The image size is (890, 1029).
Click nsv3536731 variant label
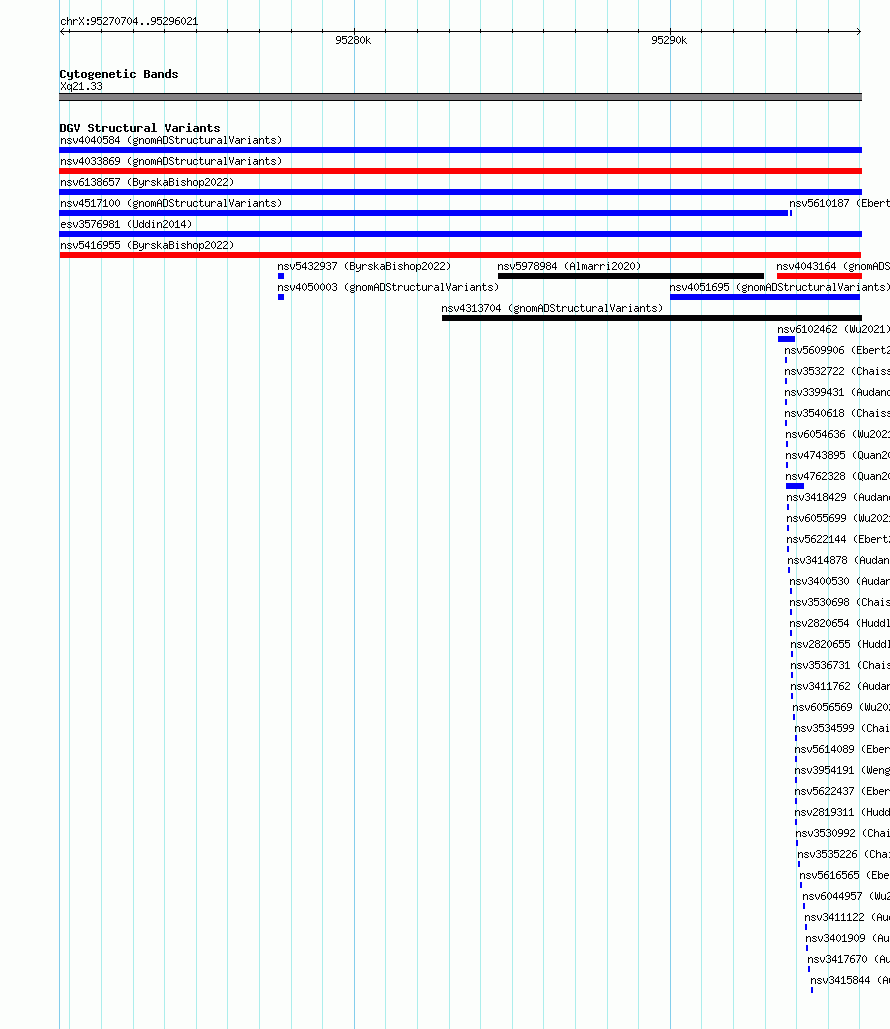click(x=840, y=665)
